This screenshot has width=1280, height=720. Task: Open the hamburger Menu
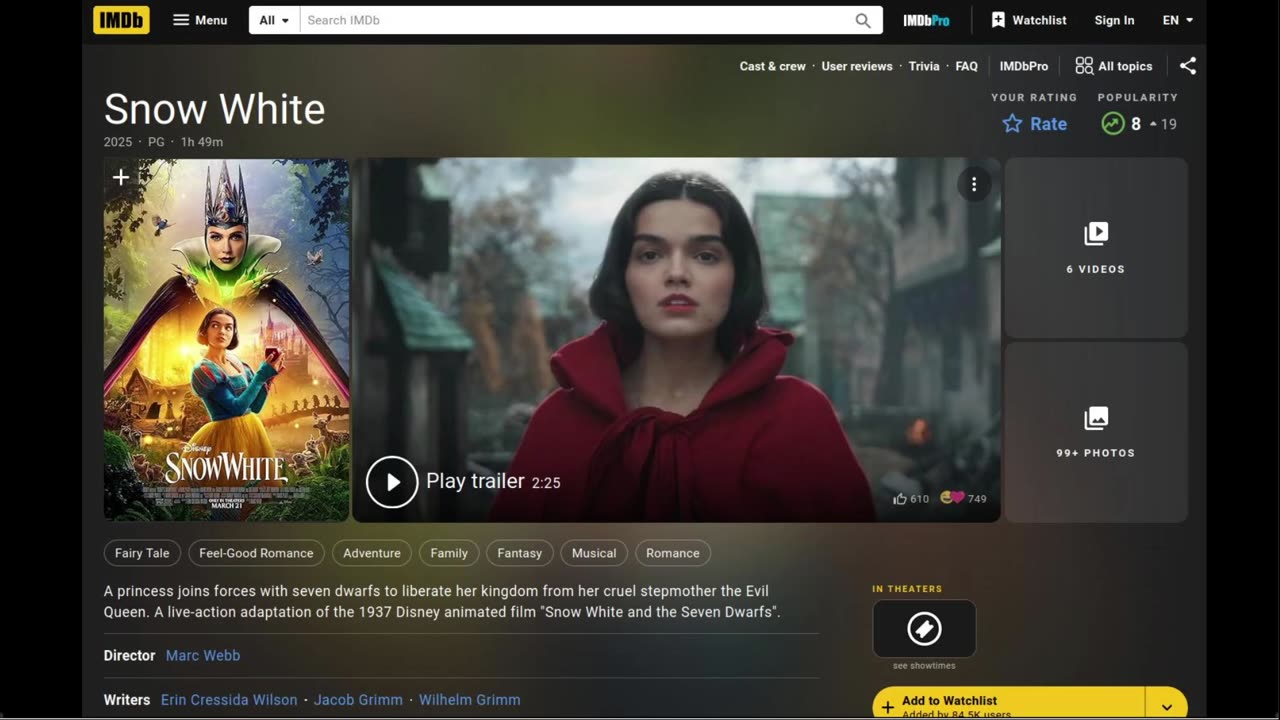tap(200, 20)
